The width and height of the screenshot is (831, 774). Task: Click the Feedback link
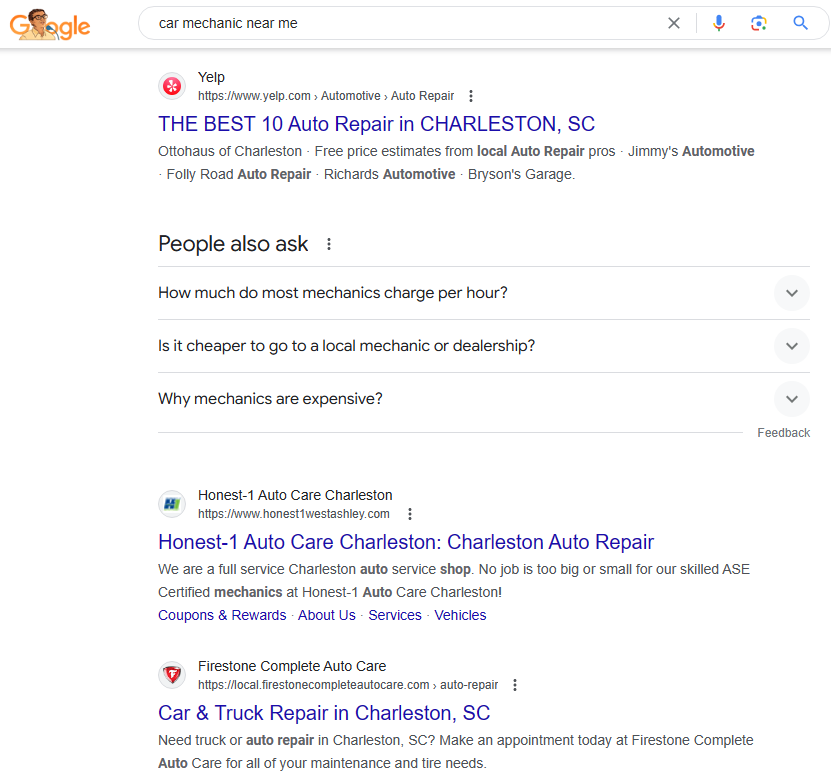[783, 432]
